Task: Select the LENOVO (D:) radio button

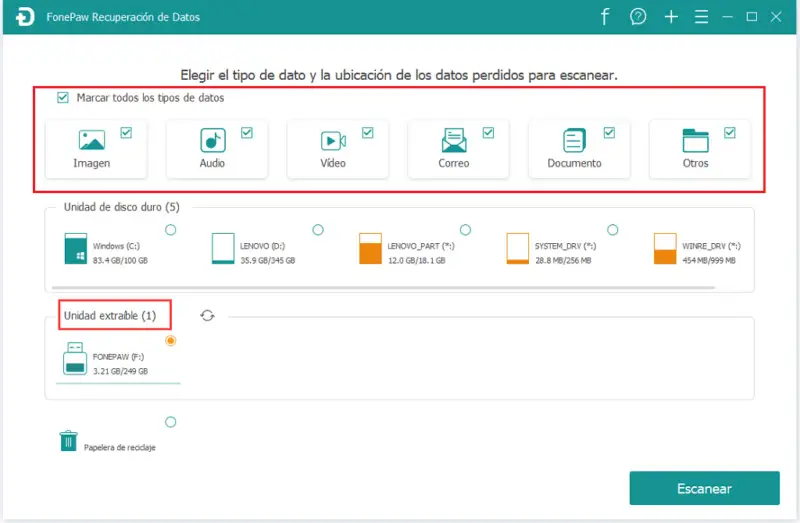Action: pyautogui.click(x=318, y=230)
